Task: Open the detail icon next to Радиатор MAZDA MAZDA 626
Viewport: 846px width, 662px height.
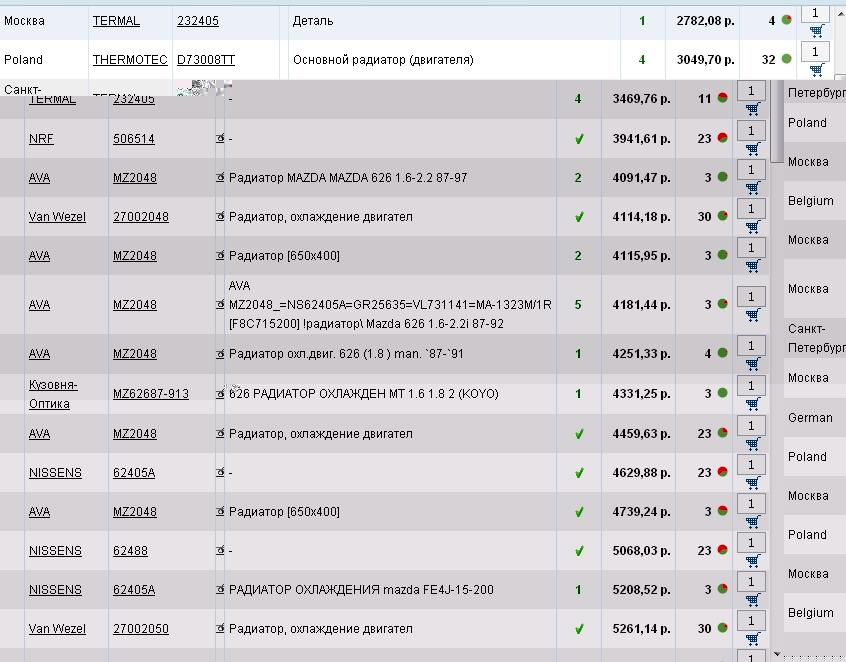Action: coord(220,178)
